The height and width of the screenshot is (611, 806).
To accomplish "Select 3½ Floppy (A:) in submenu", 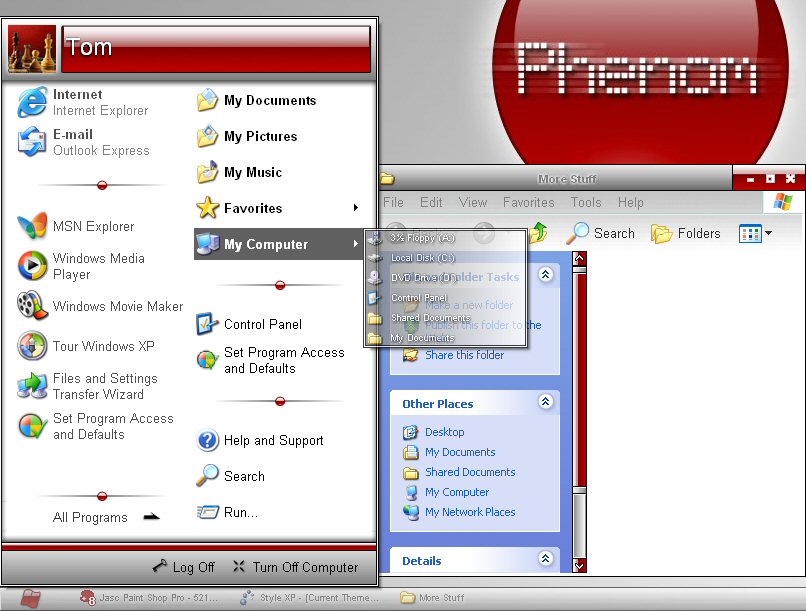I will click(445, 238).
